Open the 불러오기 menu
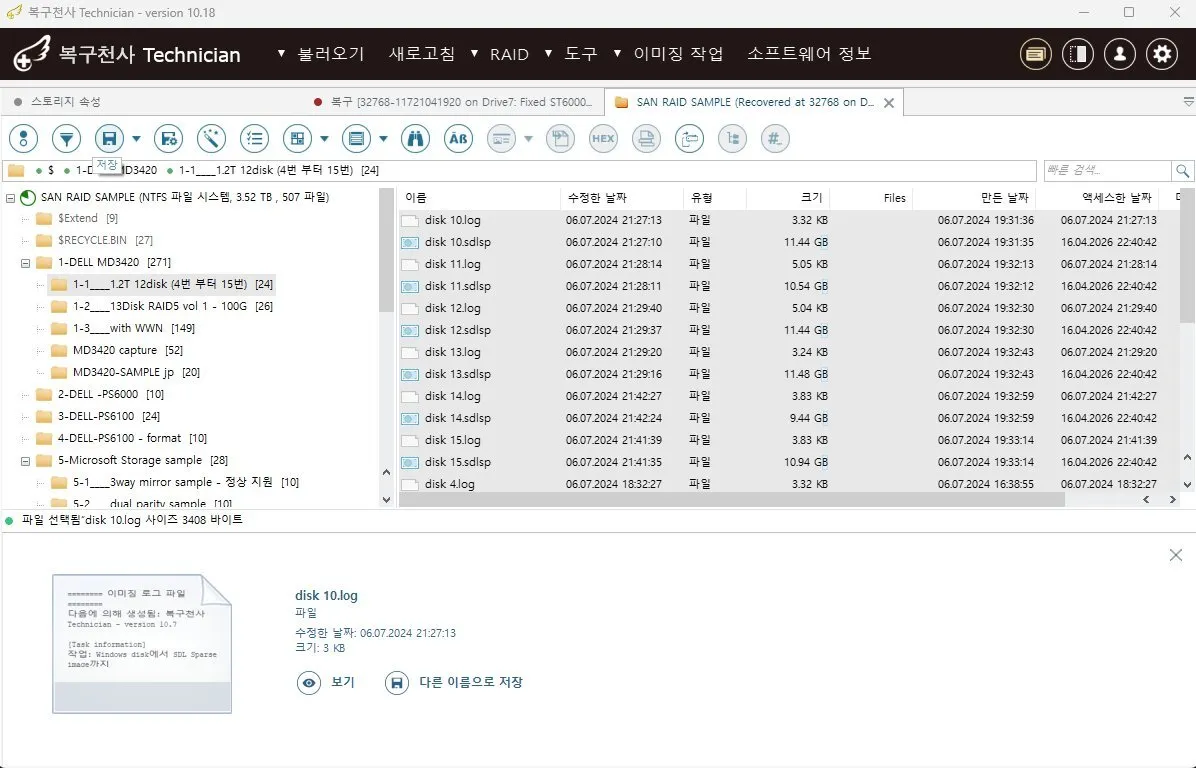 tap(331, 54)
